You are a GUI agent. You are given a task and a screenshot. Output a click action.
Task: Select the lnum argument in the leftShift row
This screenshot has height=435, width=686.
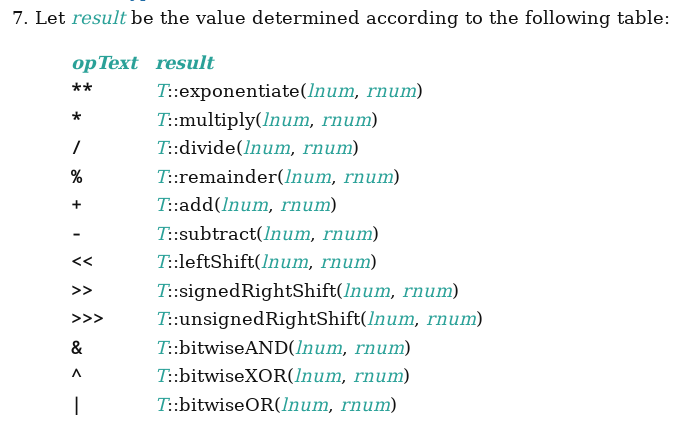pos(285,263)
